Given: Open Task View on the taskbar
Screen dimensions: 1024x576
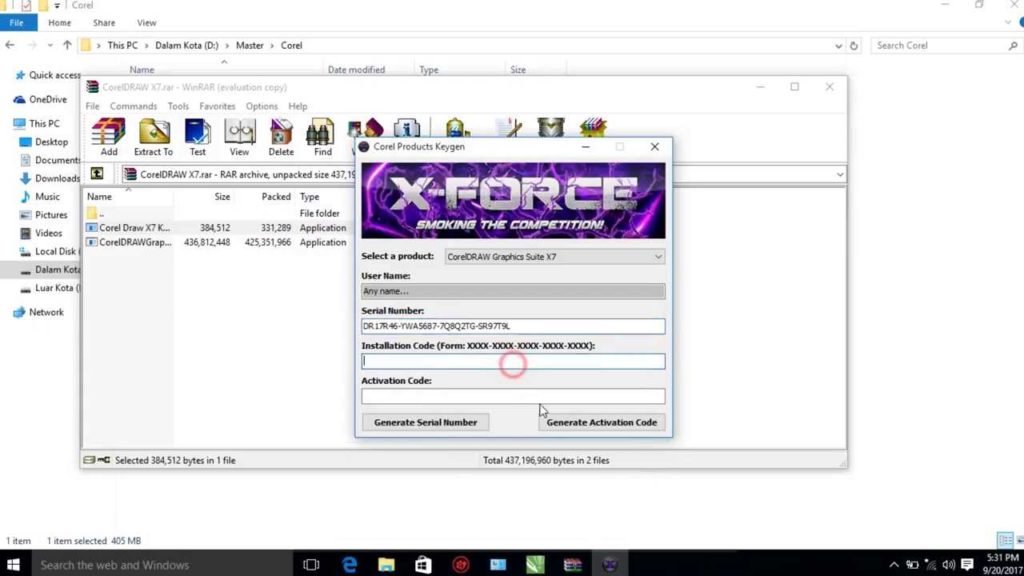Looking at the screenshot, I should [x=312, y=564].
